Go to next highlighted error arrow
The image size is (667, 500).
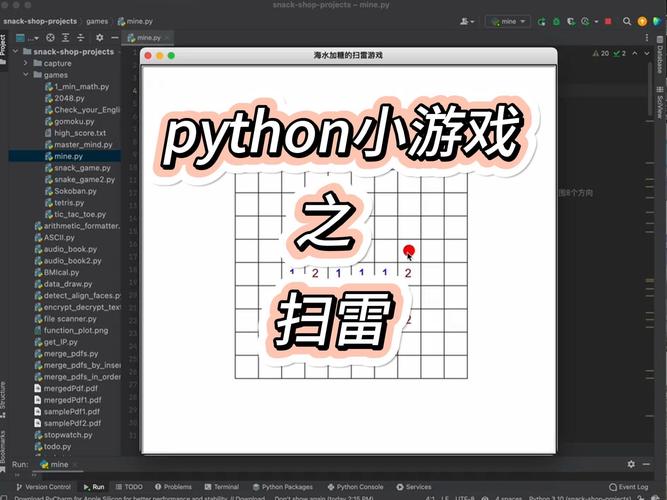647,53
